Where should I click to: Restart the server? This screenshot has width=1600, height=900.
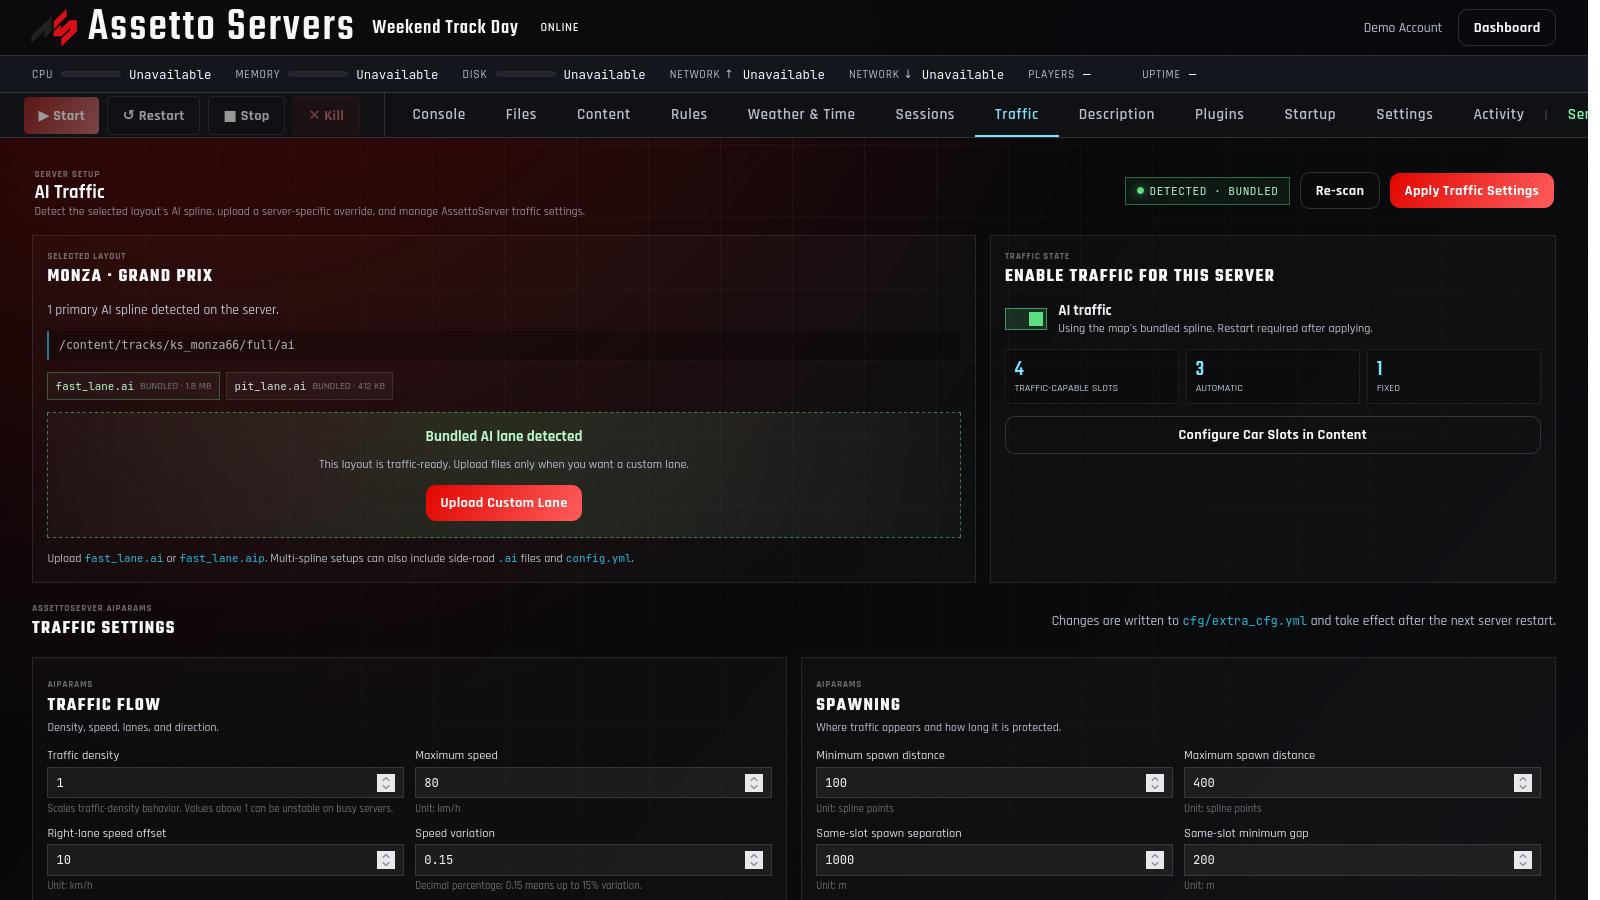point(154,116)
